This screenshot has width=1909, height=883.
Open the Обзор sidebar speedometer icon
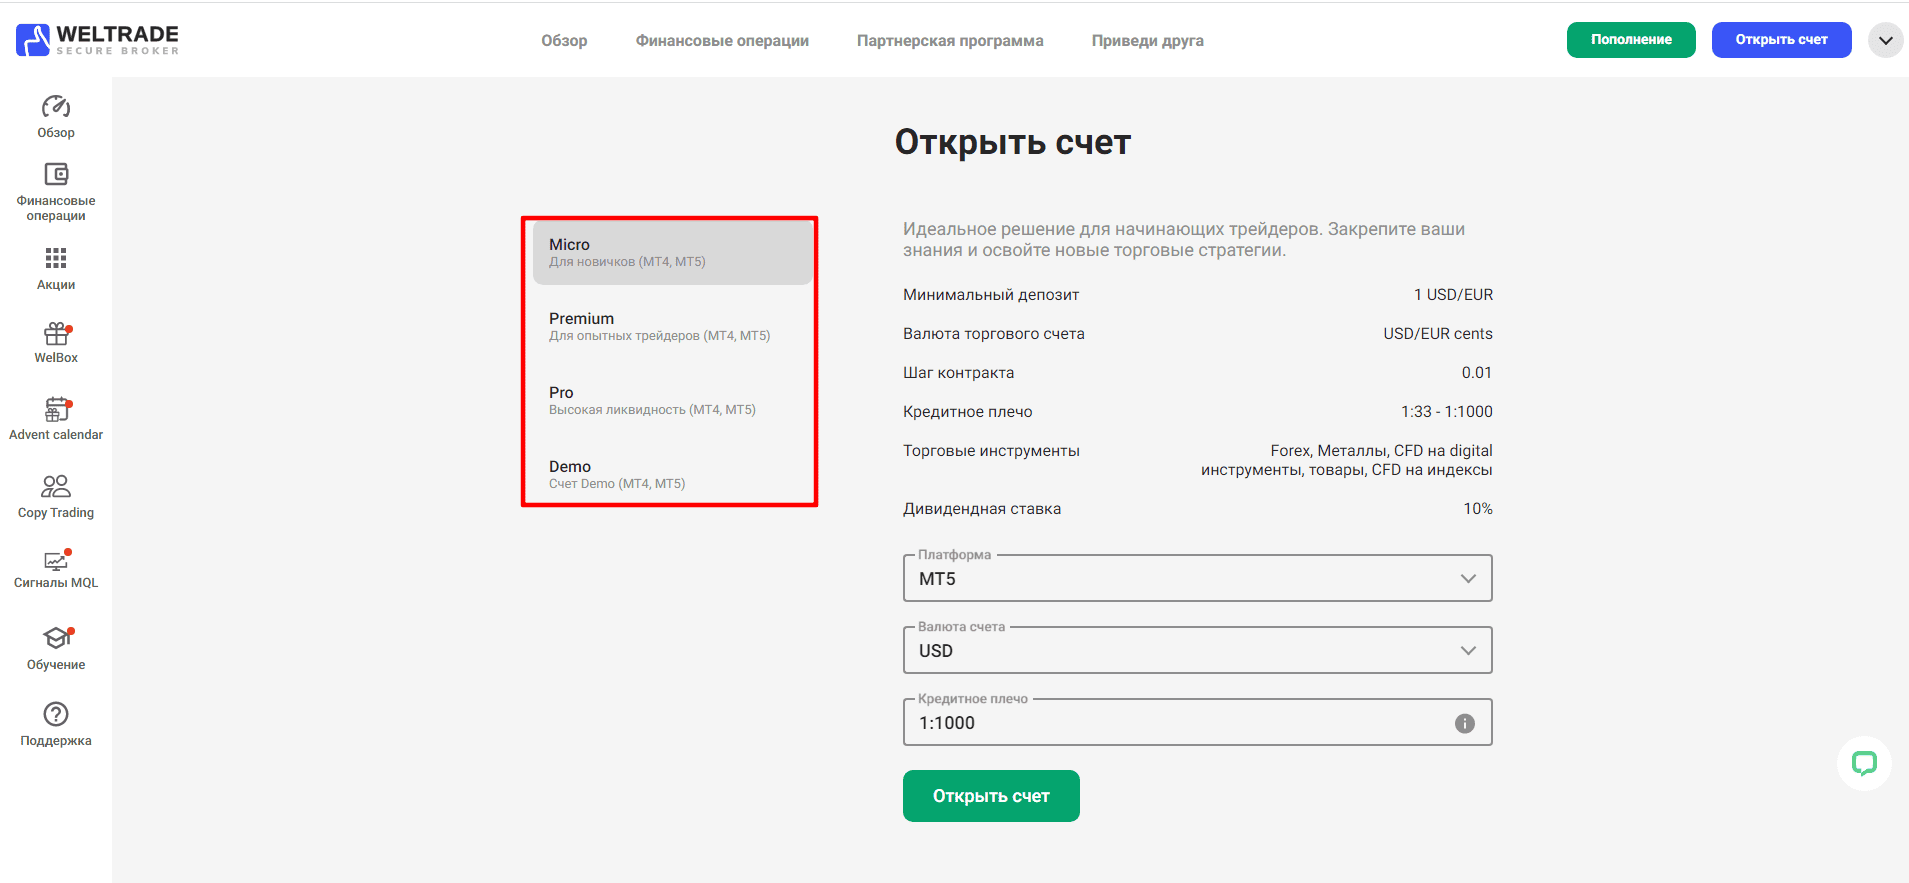tap(56, 106)
